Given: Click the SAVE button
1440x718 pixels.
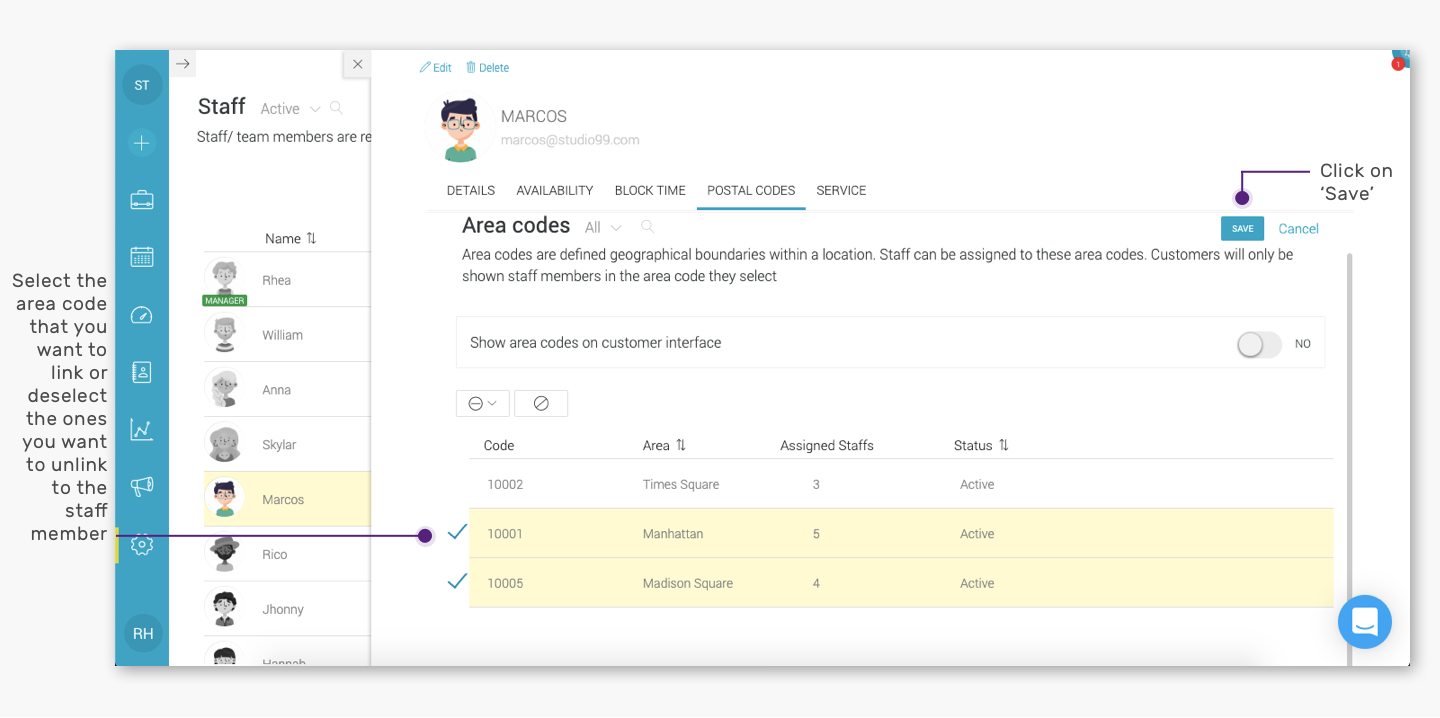Looking at the screenshot, I should tap(1242, 229).
